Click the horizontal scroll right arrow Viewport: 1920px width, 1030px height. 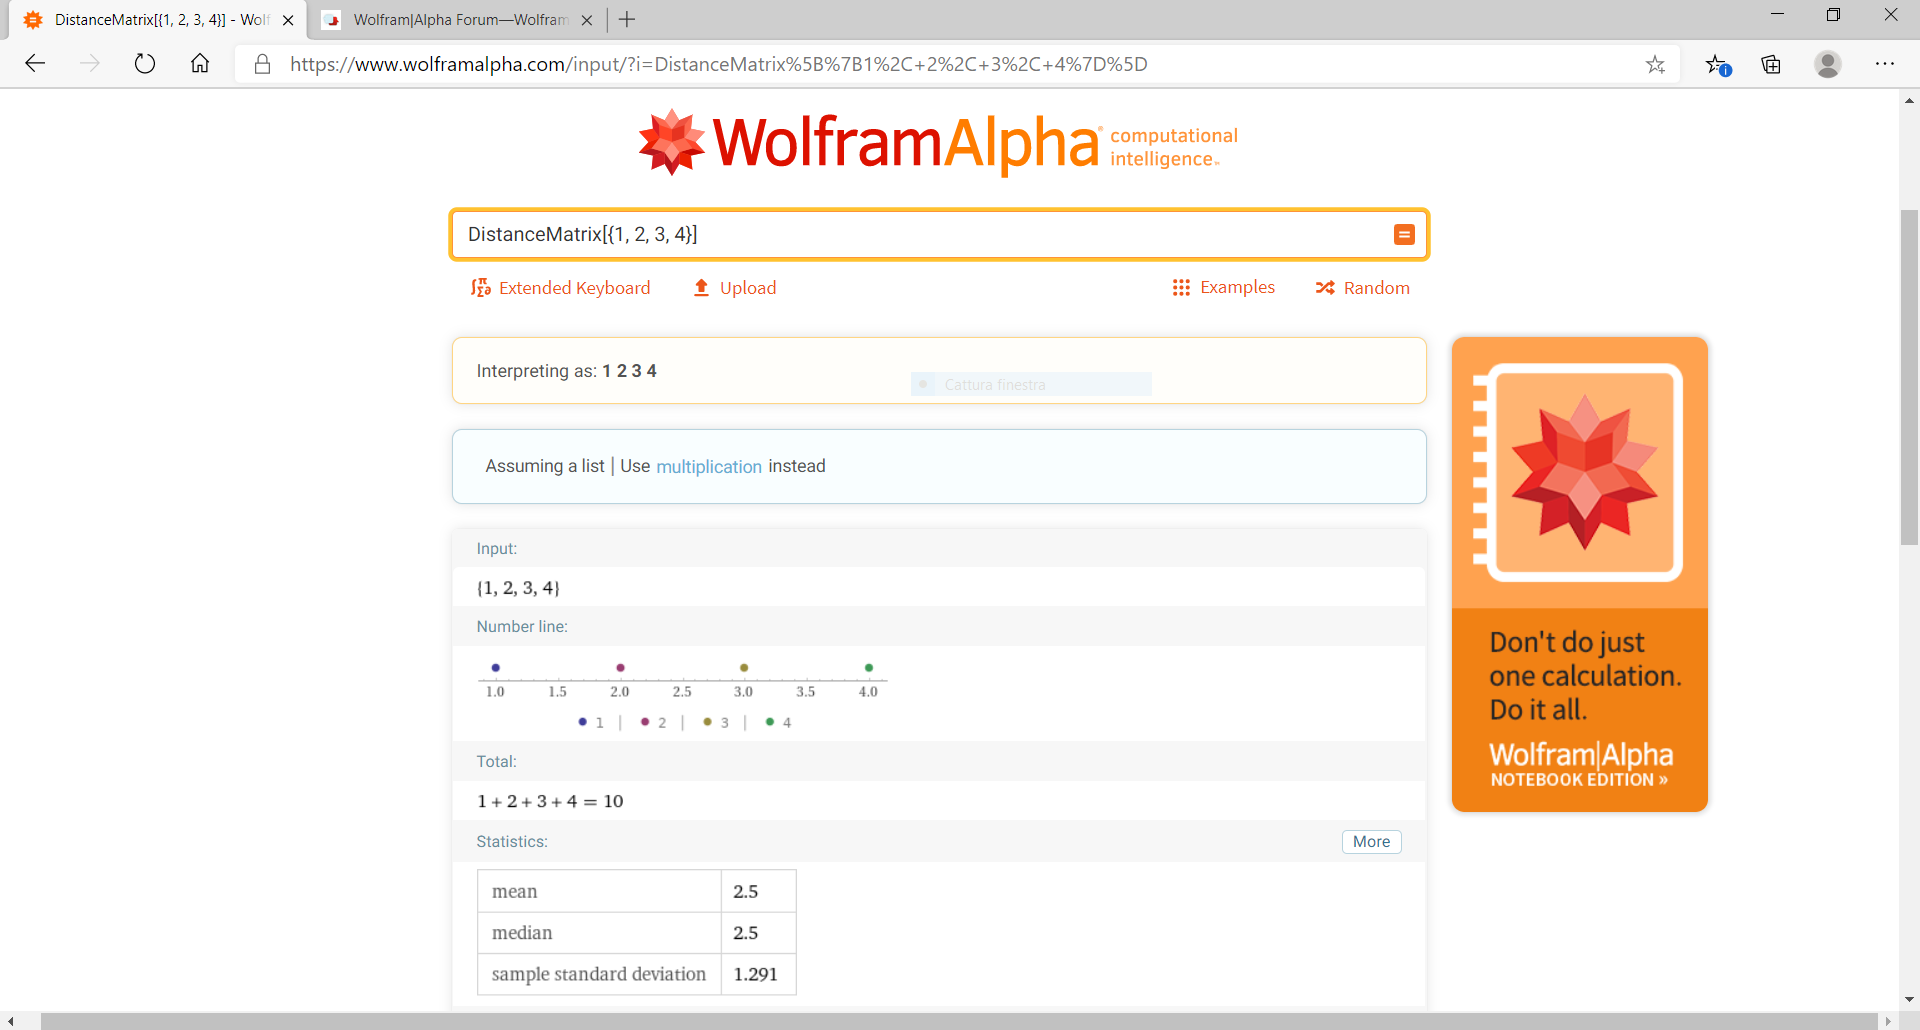(x=1887, y=1021)
